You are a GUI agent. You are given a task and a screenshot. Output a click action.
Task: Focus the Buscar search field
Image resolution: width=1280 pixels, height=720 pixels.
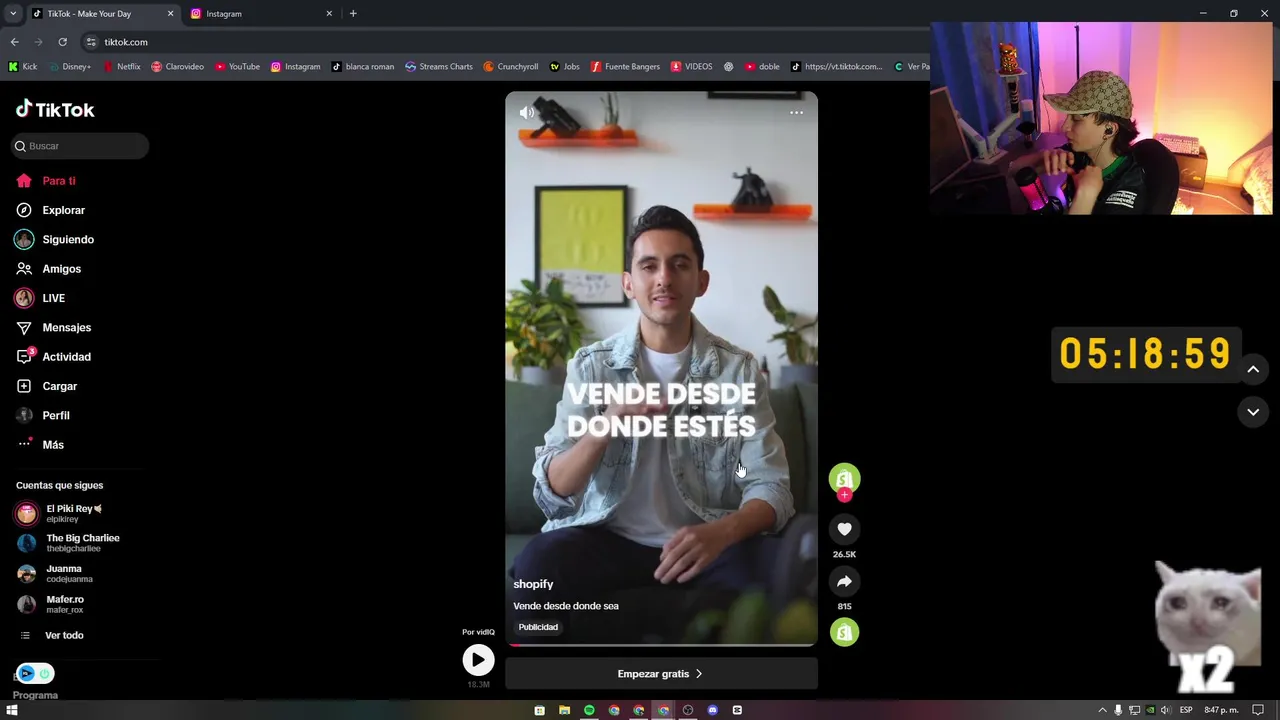80,146
